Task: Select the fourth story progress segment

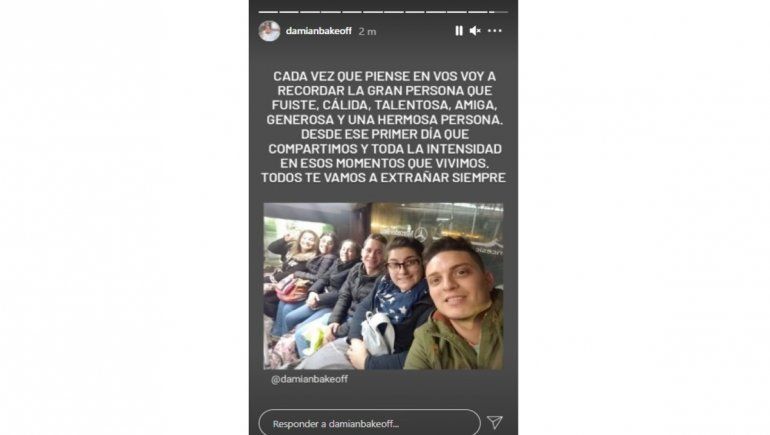Action: 331,12
